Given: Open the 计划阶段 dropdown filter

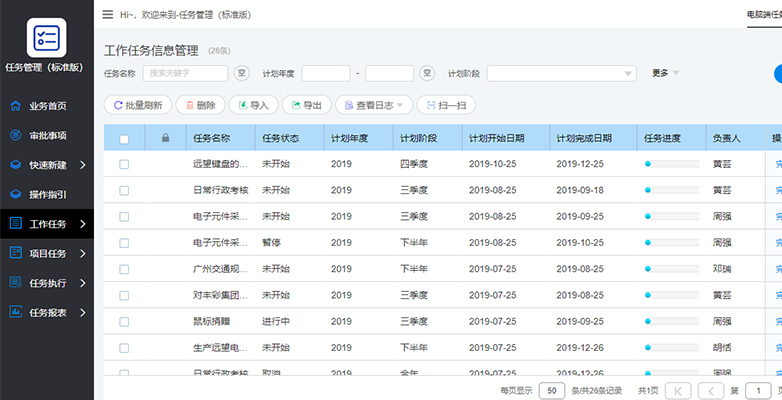Looking at the screenshot, I should pyautogui.click(x=561, y=73).
